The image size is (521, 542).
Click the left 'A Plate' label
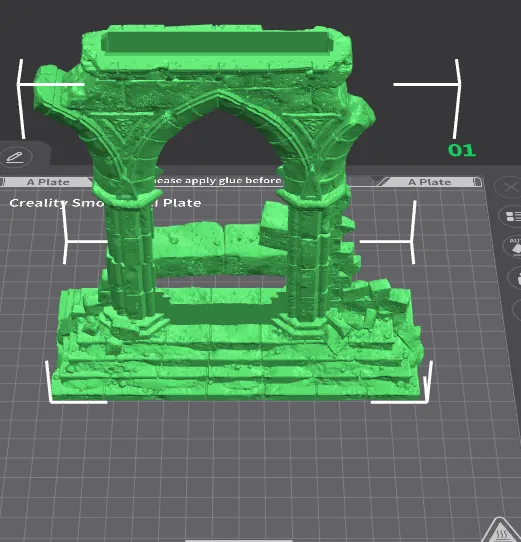point(48,182)
